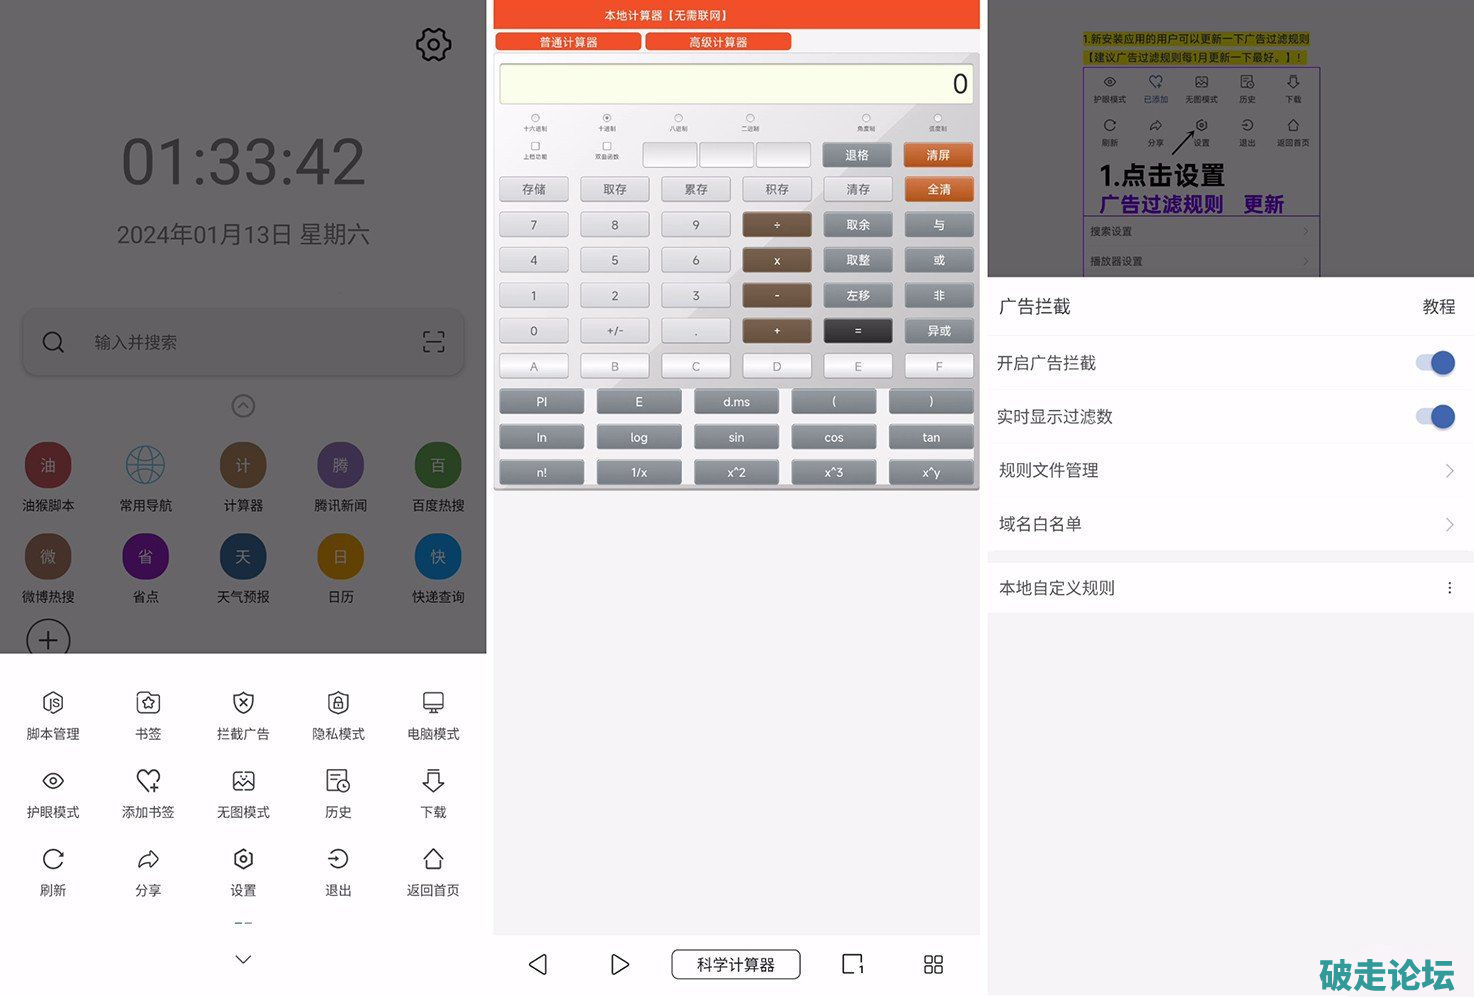Tap the 拦截广告 shield icon
The height and width of the screenshot is (997, 1474).
[x=243, y=703]
